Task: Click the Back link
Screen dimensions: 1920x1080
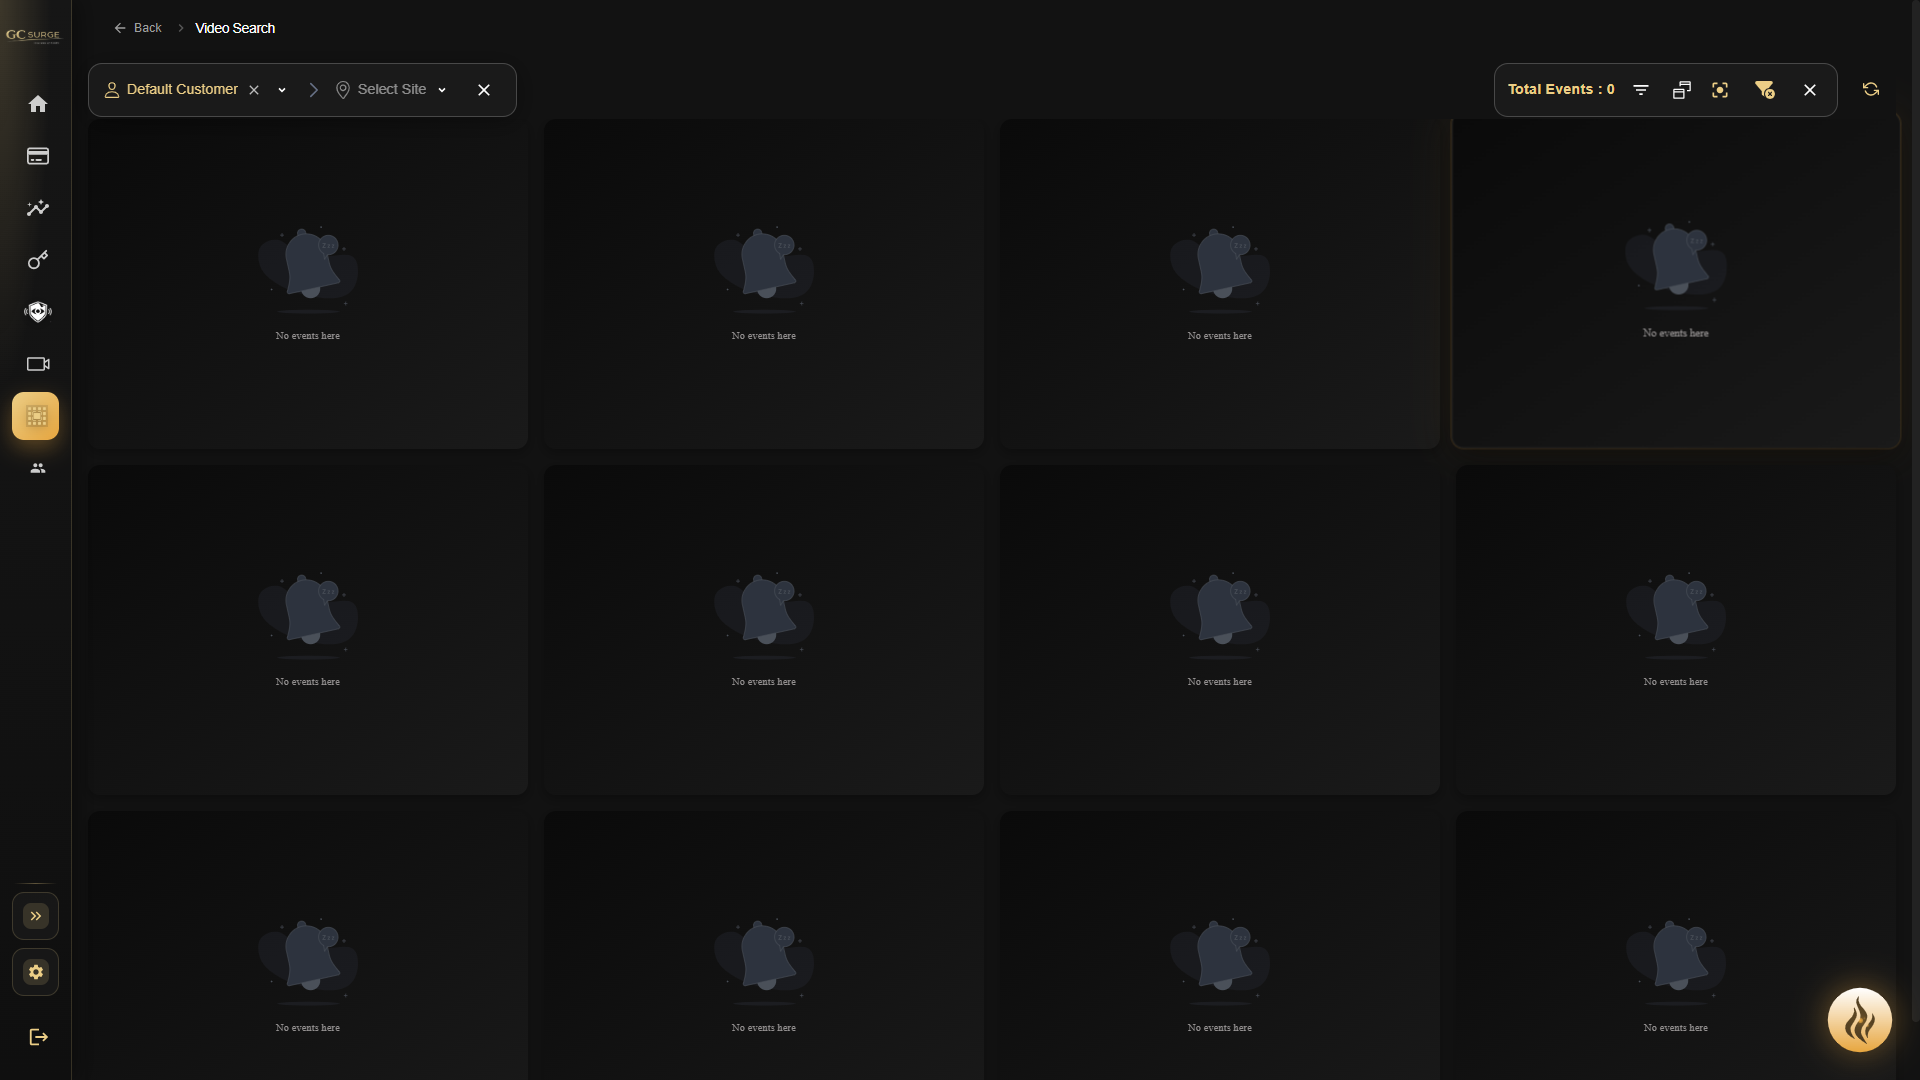Action: coord(138,28)
